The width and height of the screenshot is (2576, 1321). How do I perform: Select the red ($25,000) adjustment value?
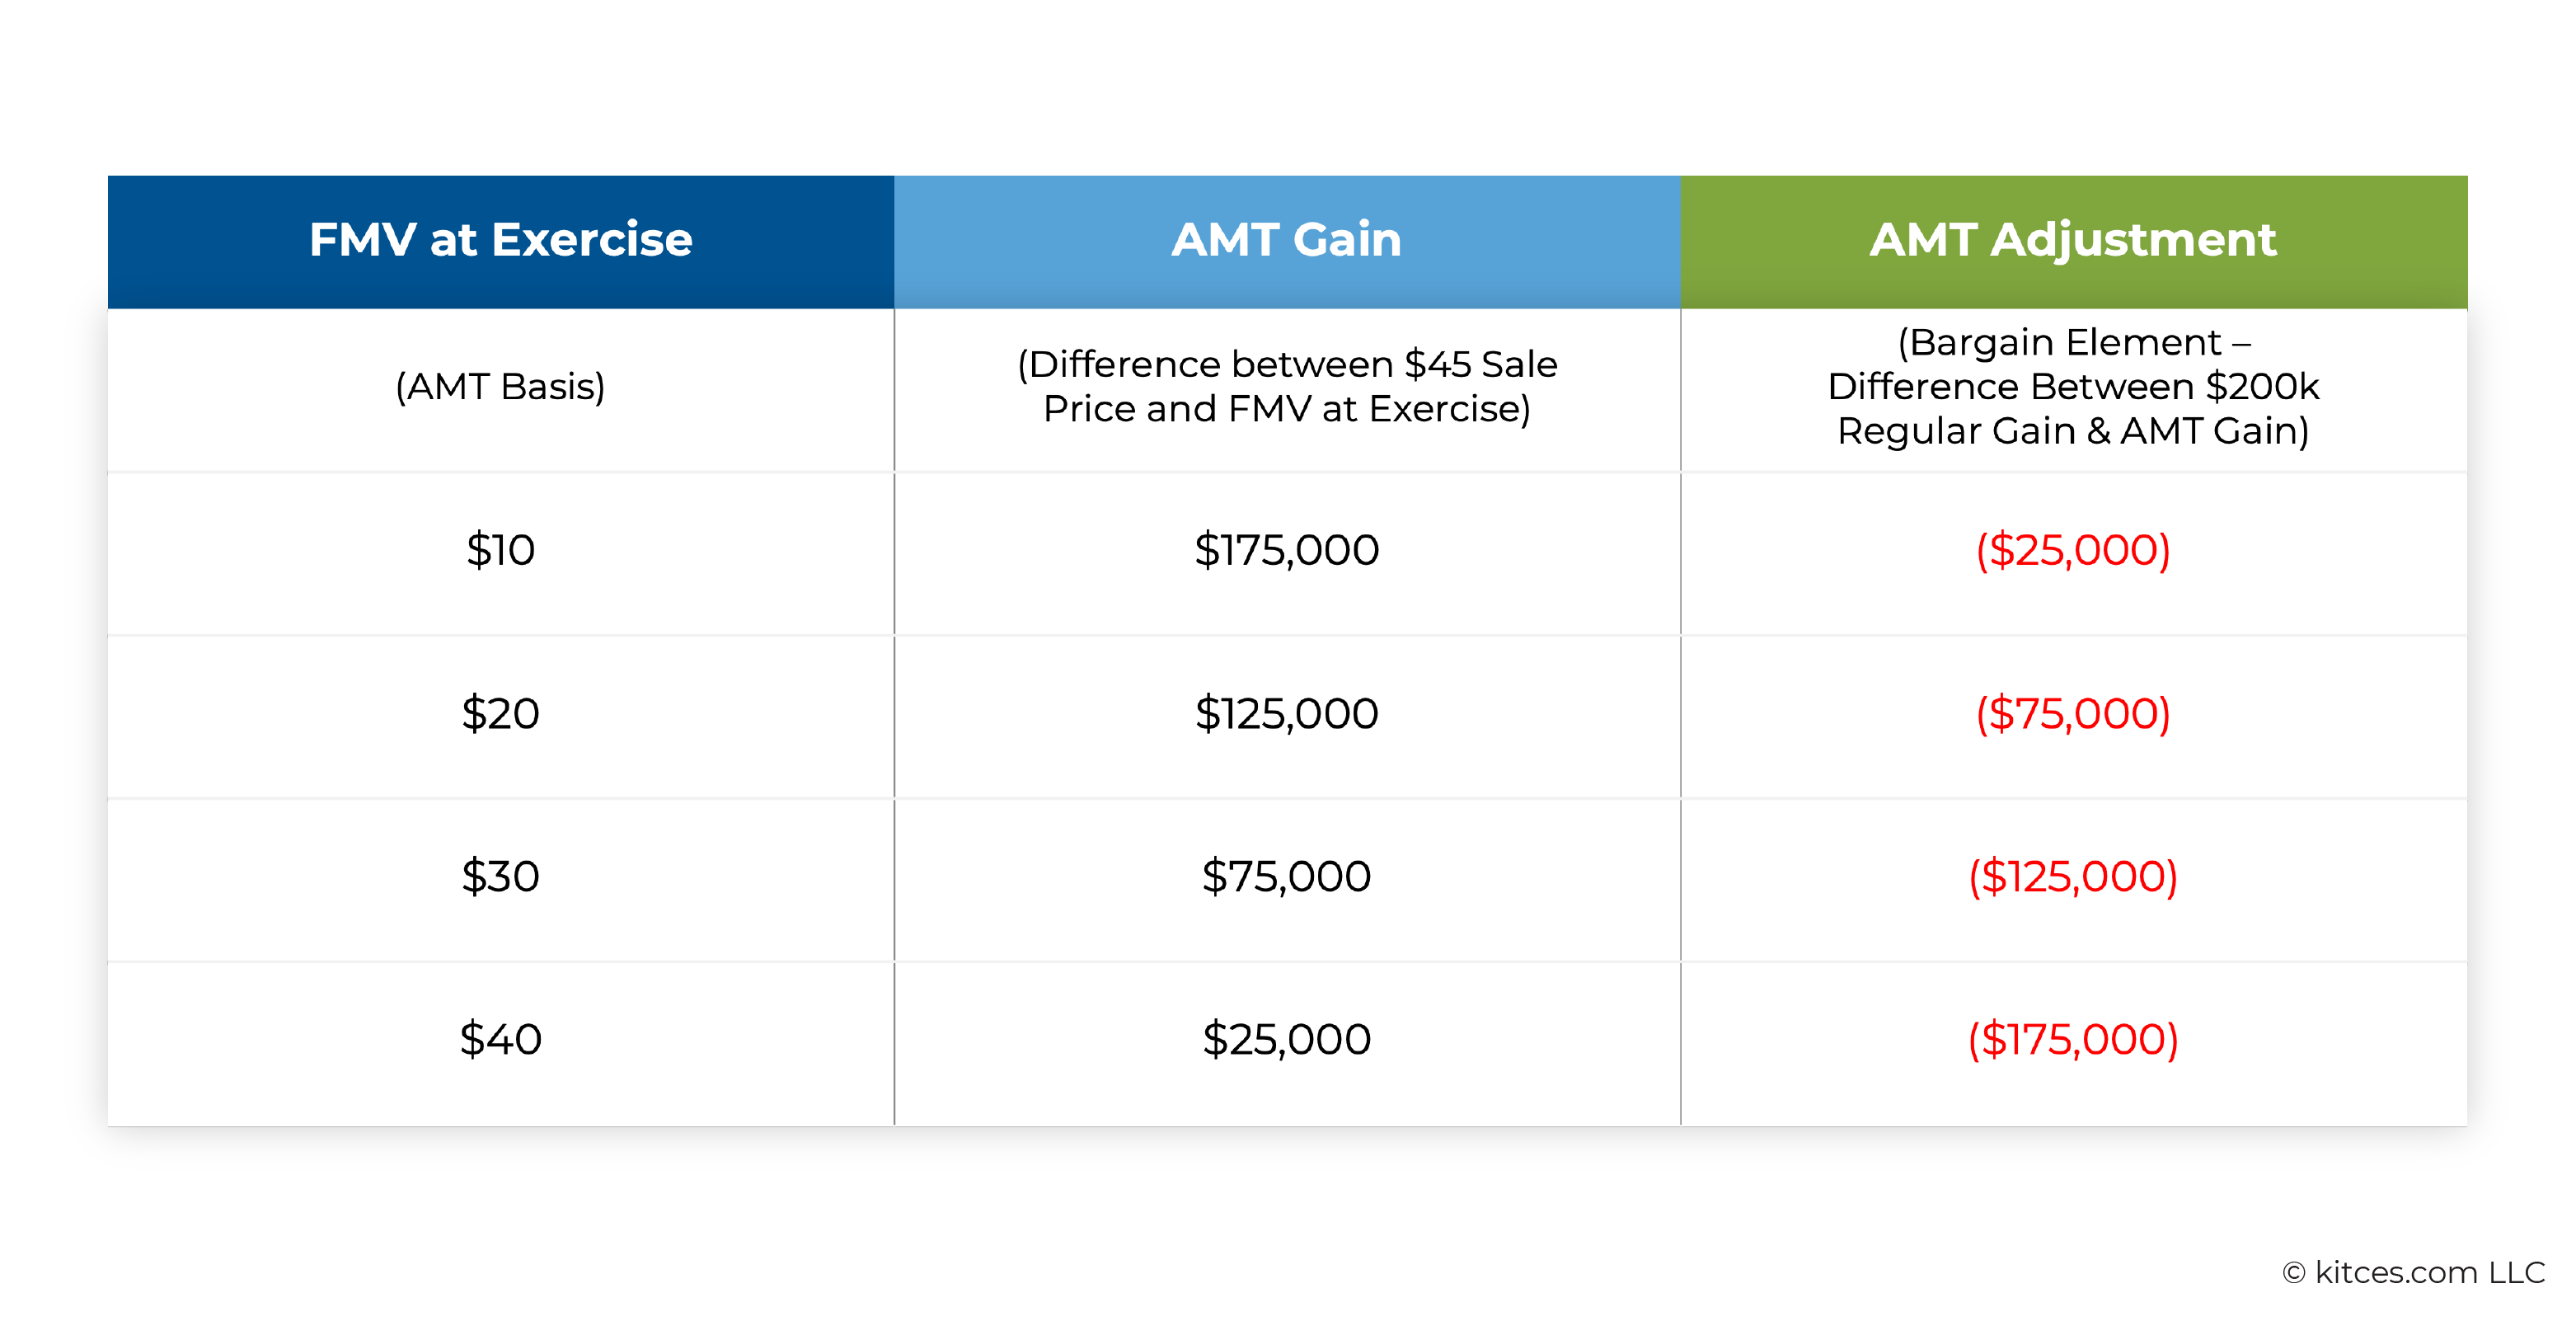[2073, 550]
